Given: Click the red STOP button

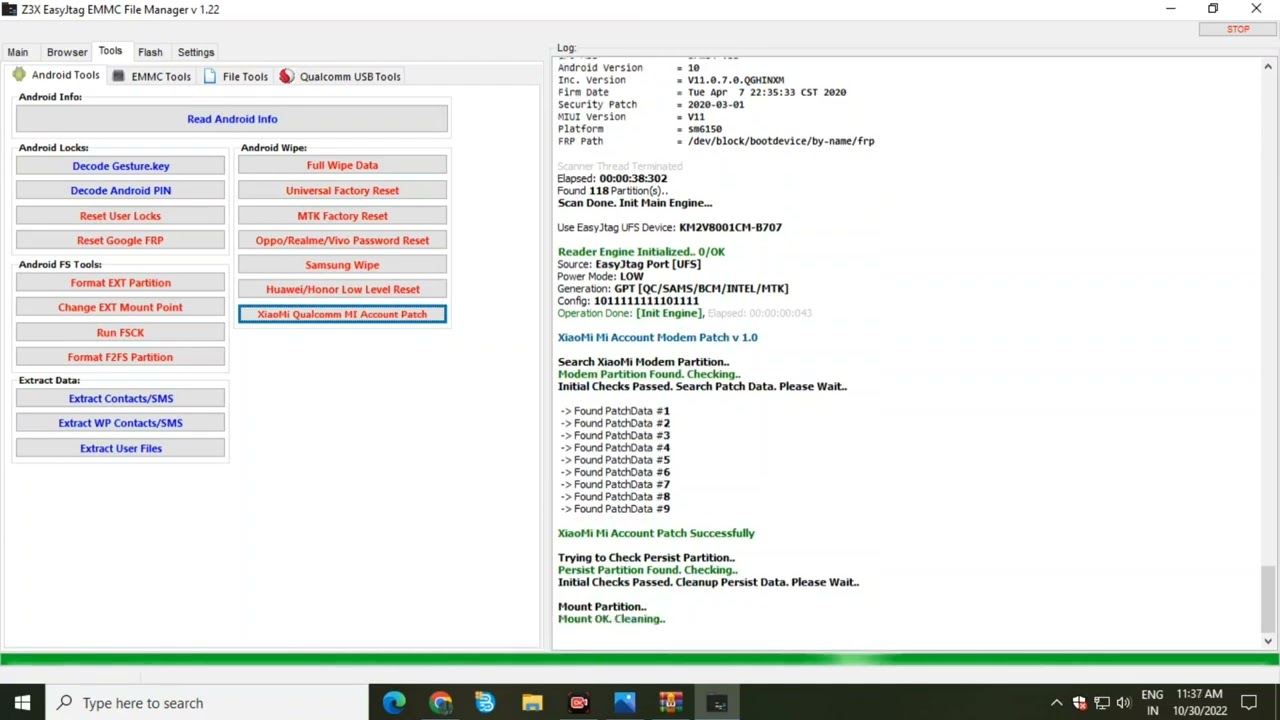Looking at the screenshot, I should [x=1238, y=29].
